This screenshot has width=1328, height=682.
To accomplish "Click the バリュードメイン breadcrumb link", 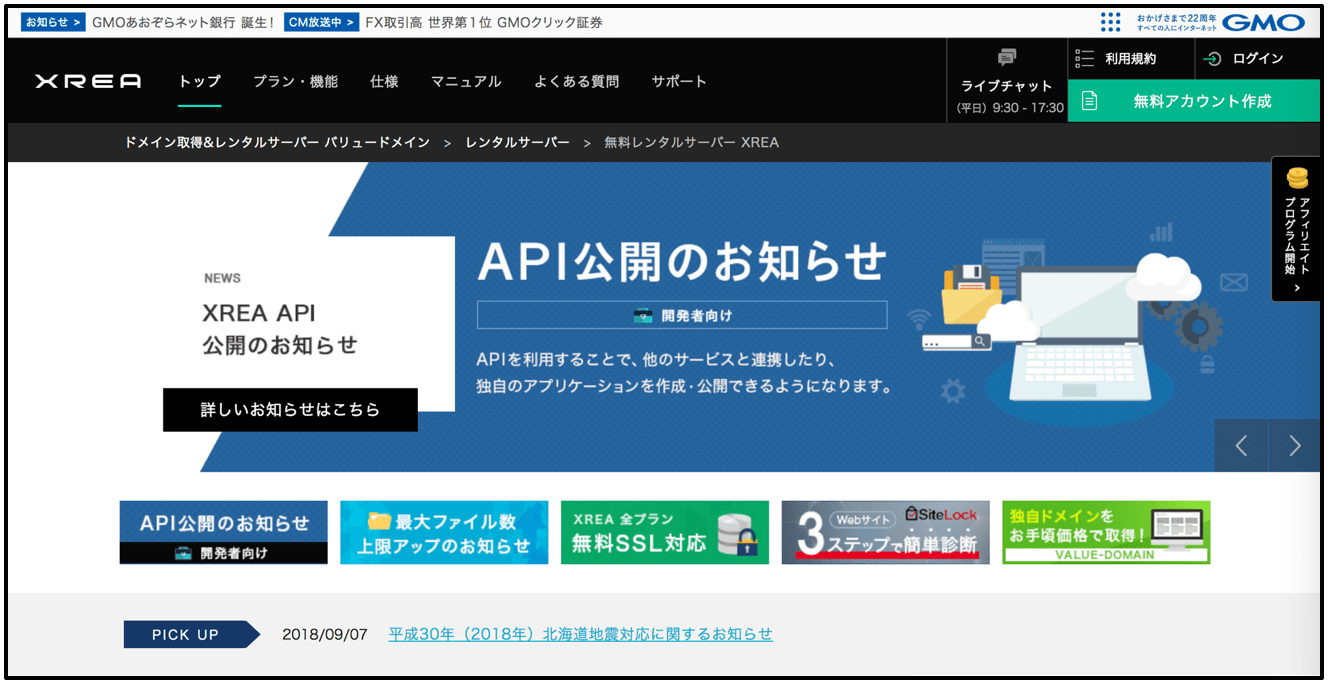I will (x=277, y=142).
